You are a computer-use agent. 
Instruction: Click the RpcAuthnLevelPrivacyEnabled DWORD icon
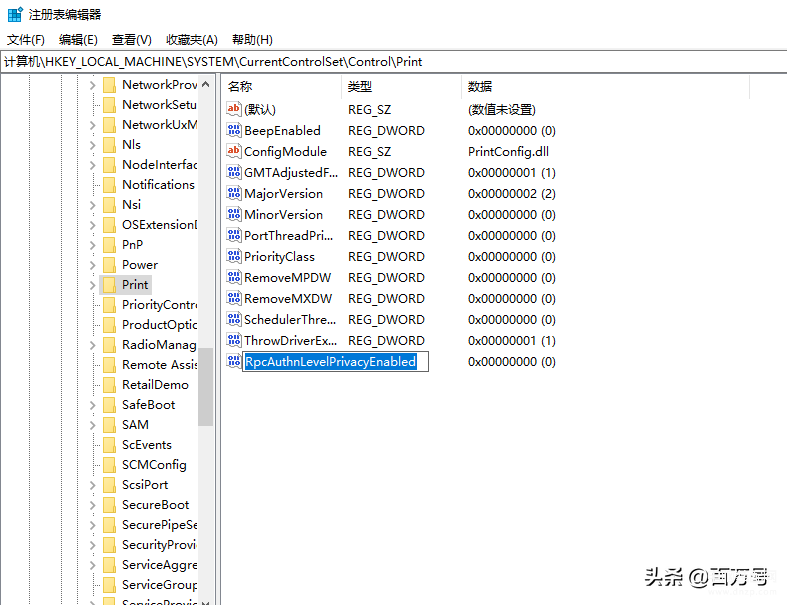(x=234, y=361)
